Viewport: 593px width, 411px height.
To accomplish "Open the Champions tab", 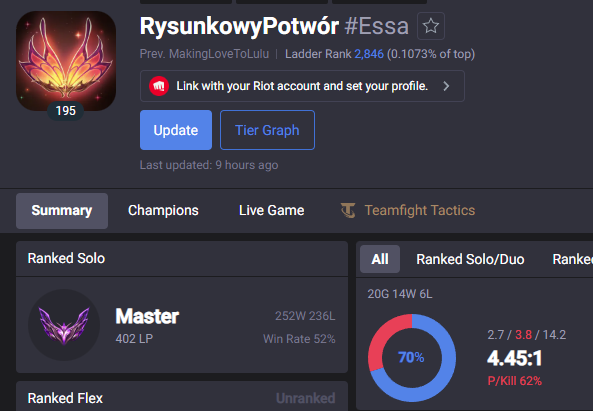I will point(163,211).
